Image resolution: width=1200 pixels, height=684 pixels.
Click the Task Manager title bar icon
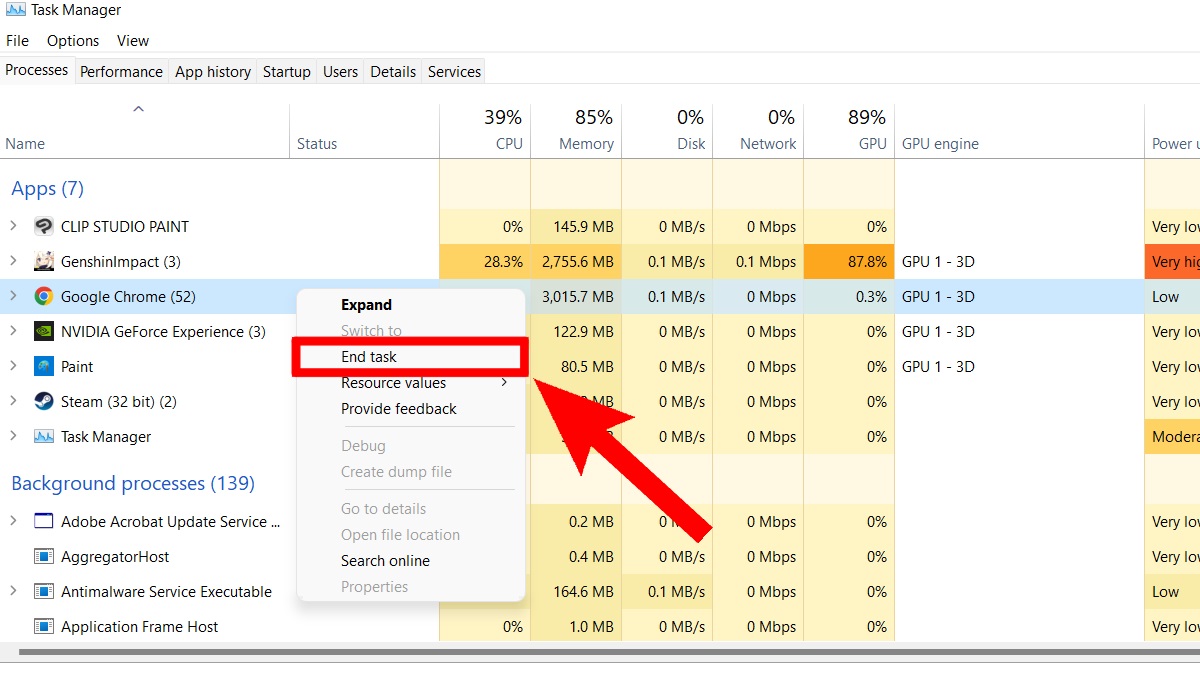tap(16, 11)
